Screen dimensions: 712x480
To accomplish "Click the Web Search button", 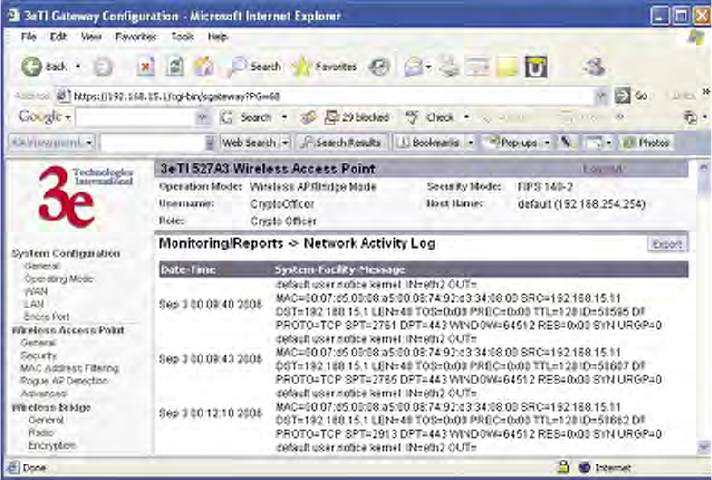I will coord(249,143).
